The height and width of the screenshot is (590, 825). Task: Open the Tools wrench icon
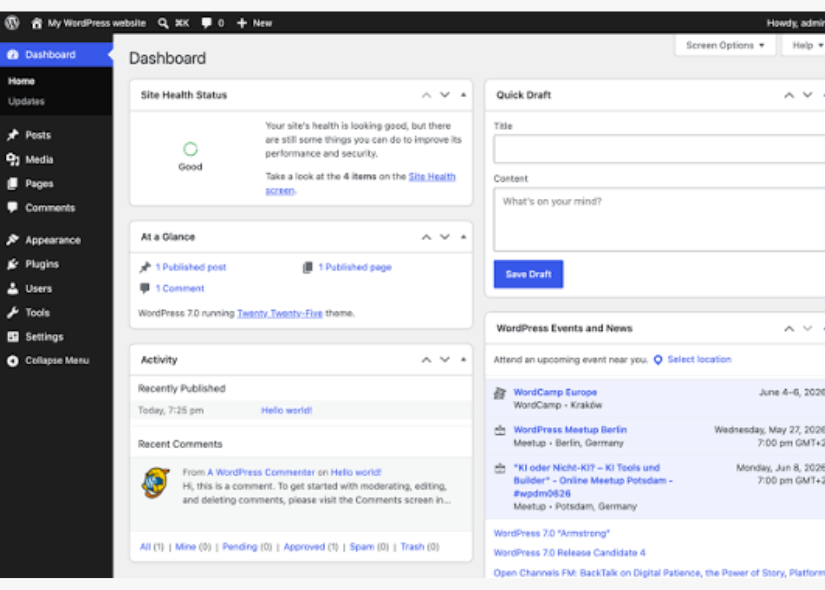click(13, 313)
